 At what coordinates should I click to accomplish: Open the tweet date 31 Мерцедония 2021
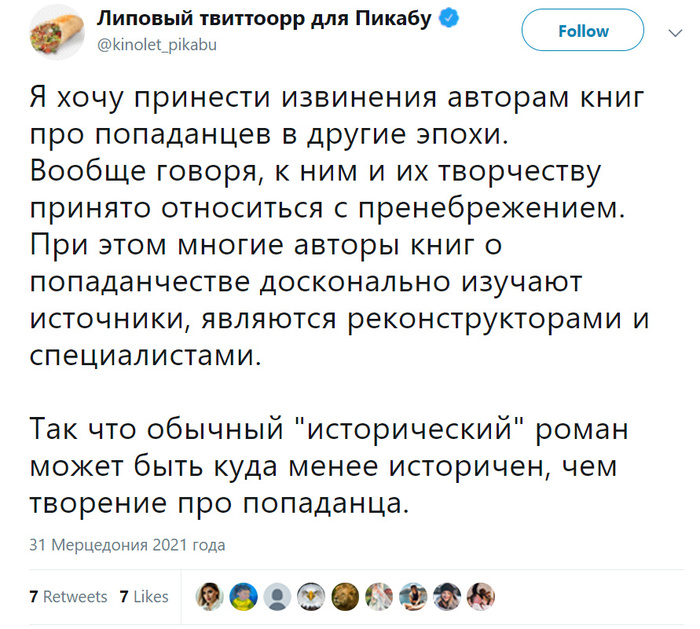tap(127, 545)
